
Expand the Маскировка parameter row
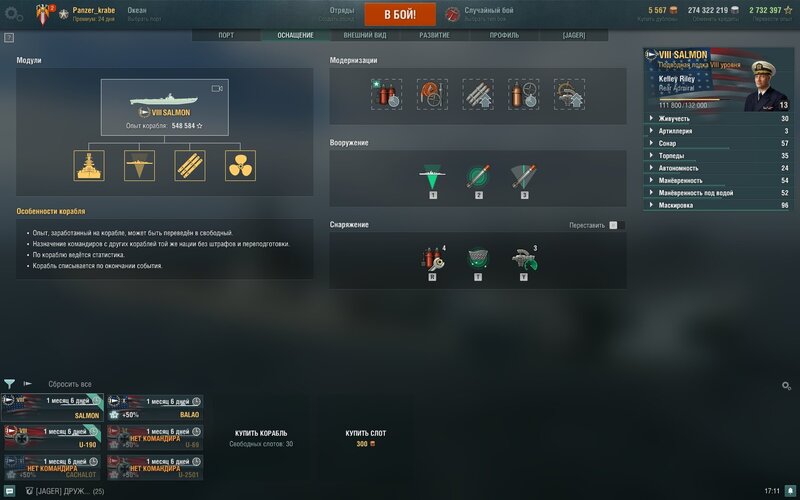coord(718,205)
